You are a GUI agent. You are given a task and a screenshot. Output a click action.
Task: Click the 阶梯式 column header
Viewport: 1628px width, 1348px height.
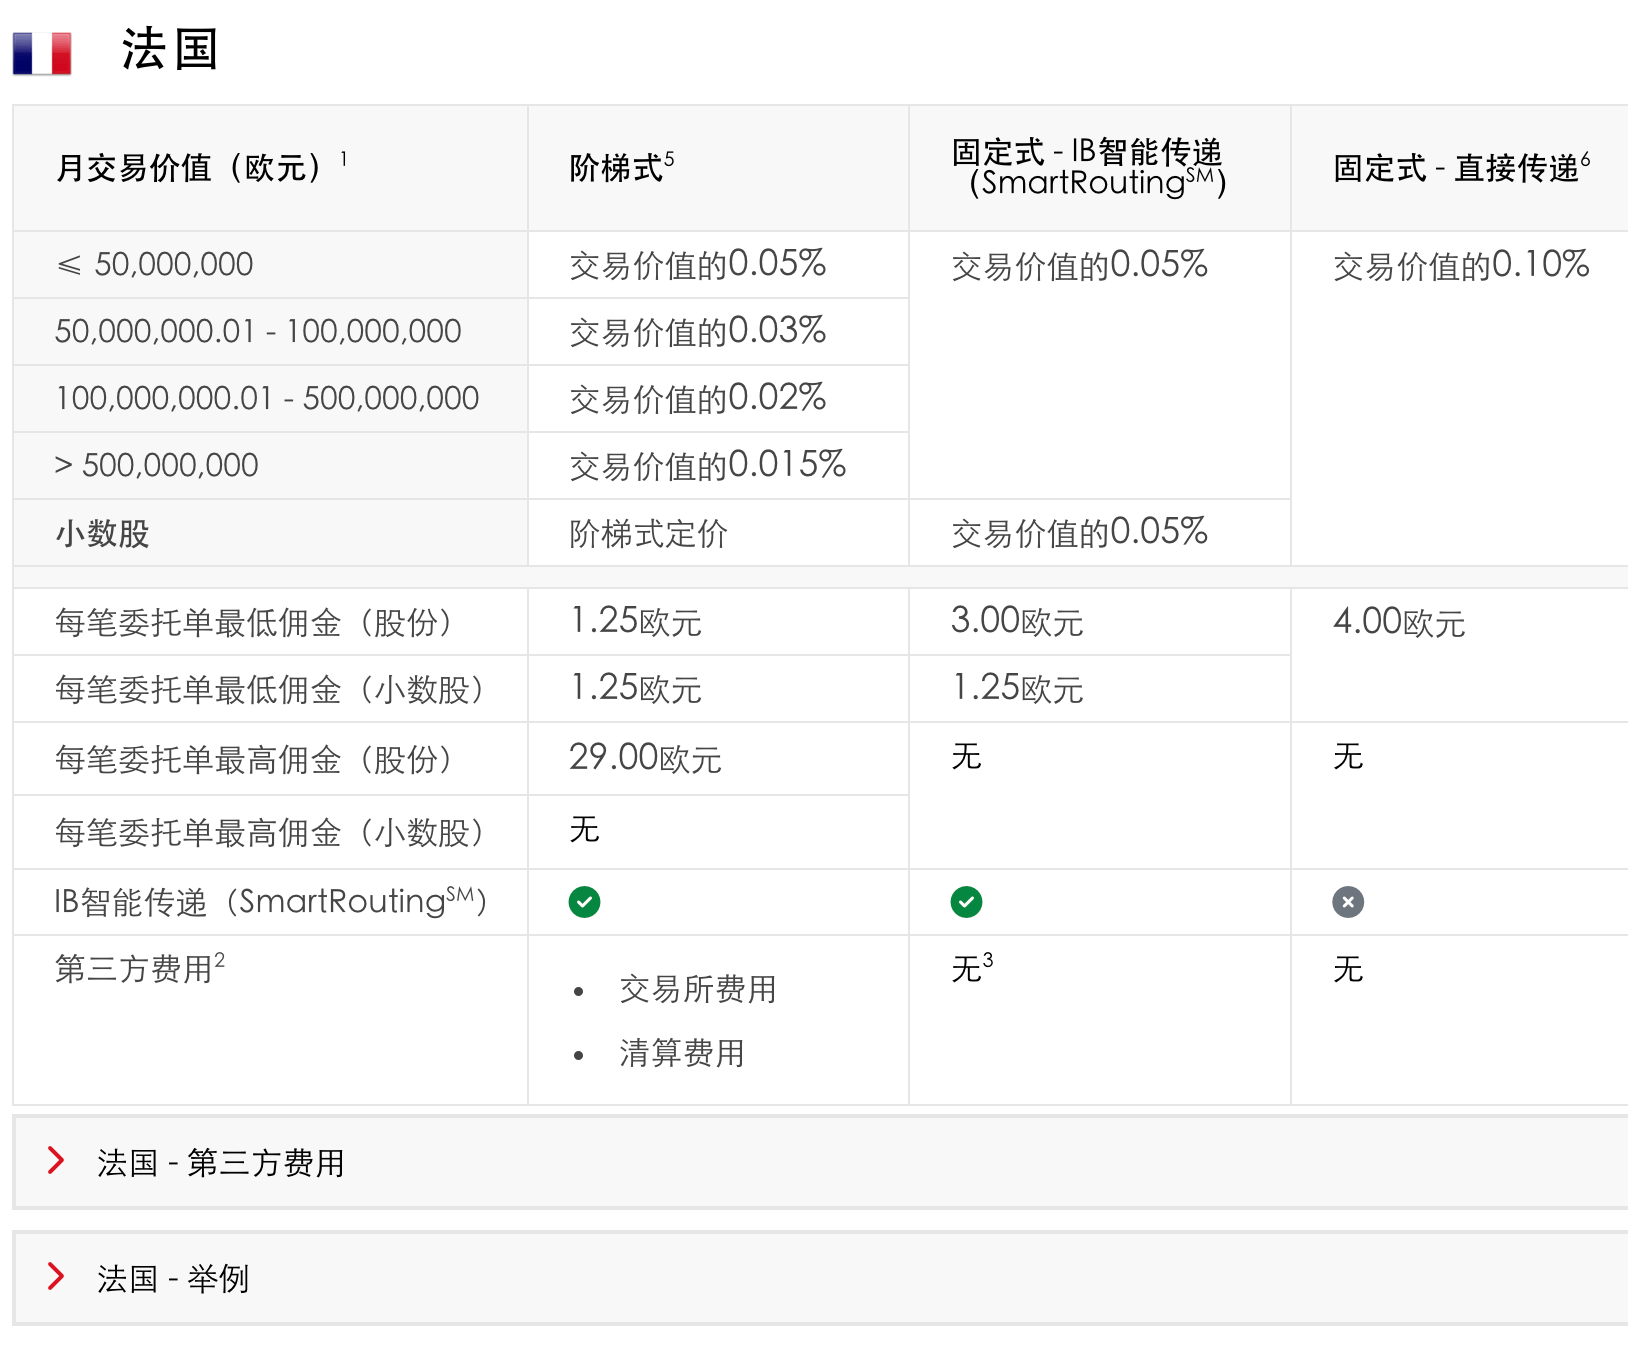pyautogui.click(x=616, y=168)
